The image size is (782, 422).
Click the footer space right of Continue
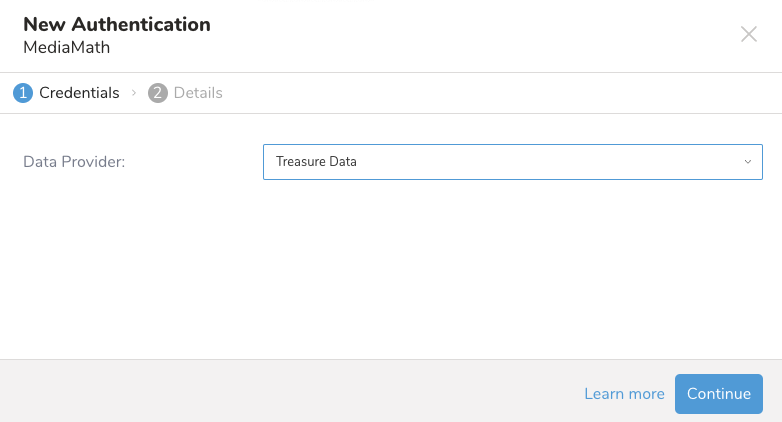coord(772,394)
